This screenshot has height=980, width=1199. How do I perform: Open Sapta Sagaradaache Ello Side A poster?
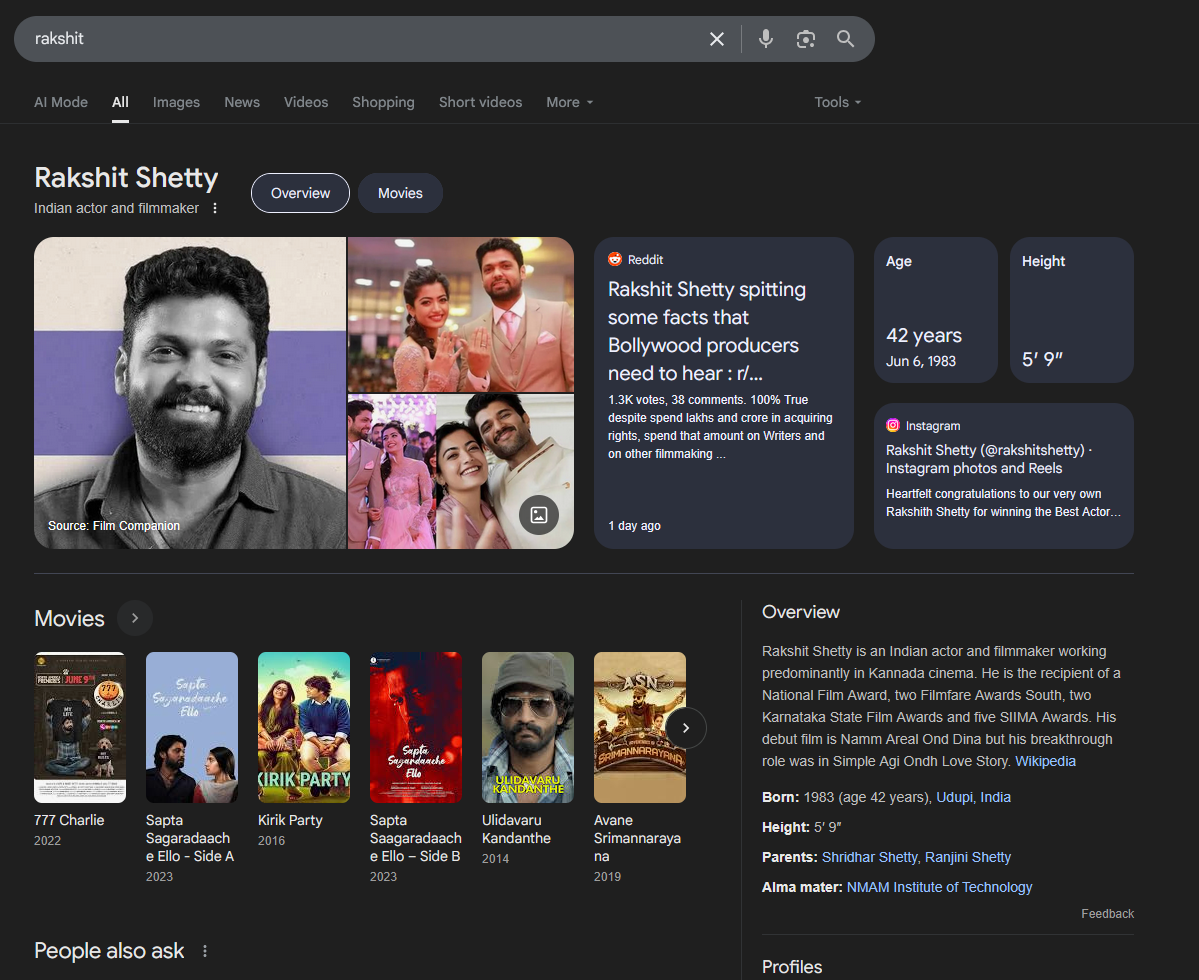click(x=192, y=727)
